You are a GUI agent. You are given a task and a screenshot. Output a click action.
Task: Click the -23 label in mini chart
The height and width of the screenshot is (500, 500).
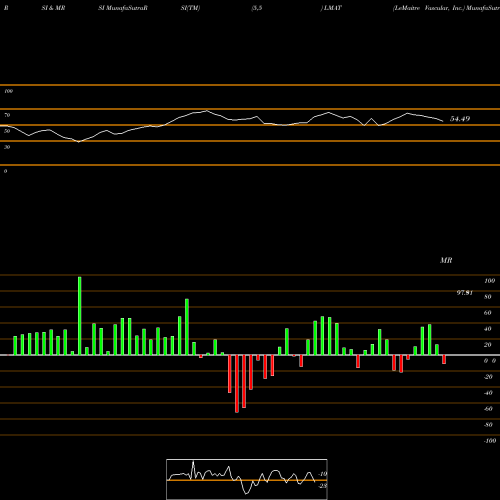point(323,486)
